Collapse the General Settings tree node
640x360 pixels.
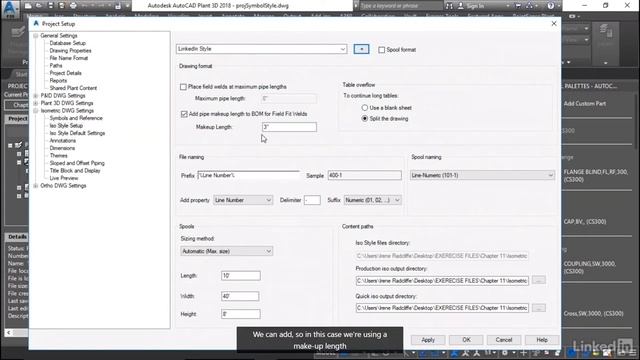point(36,36)
